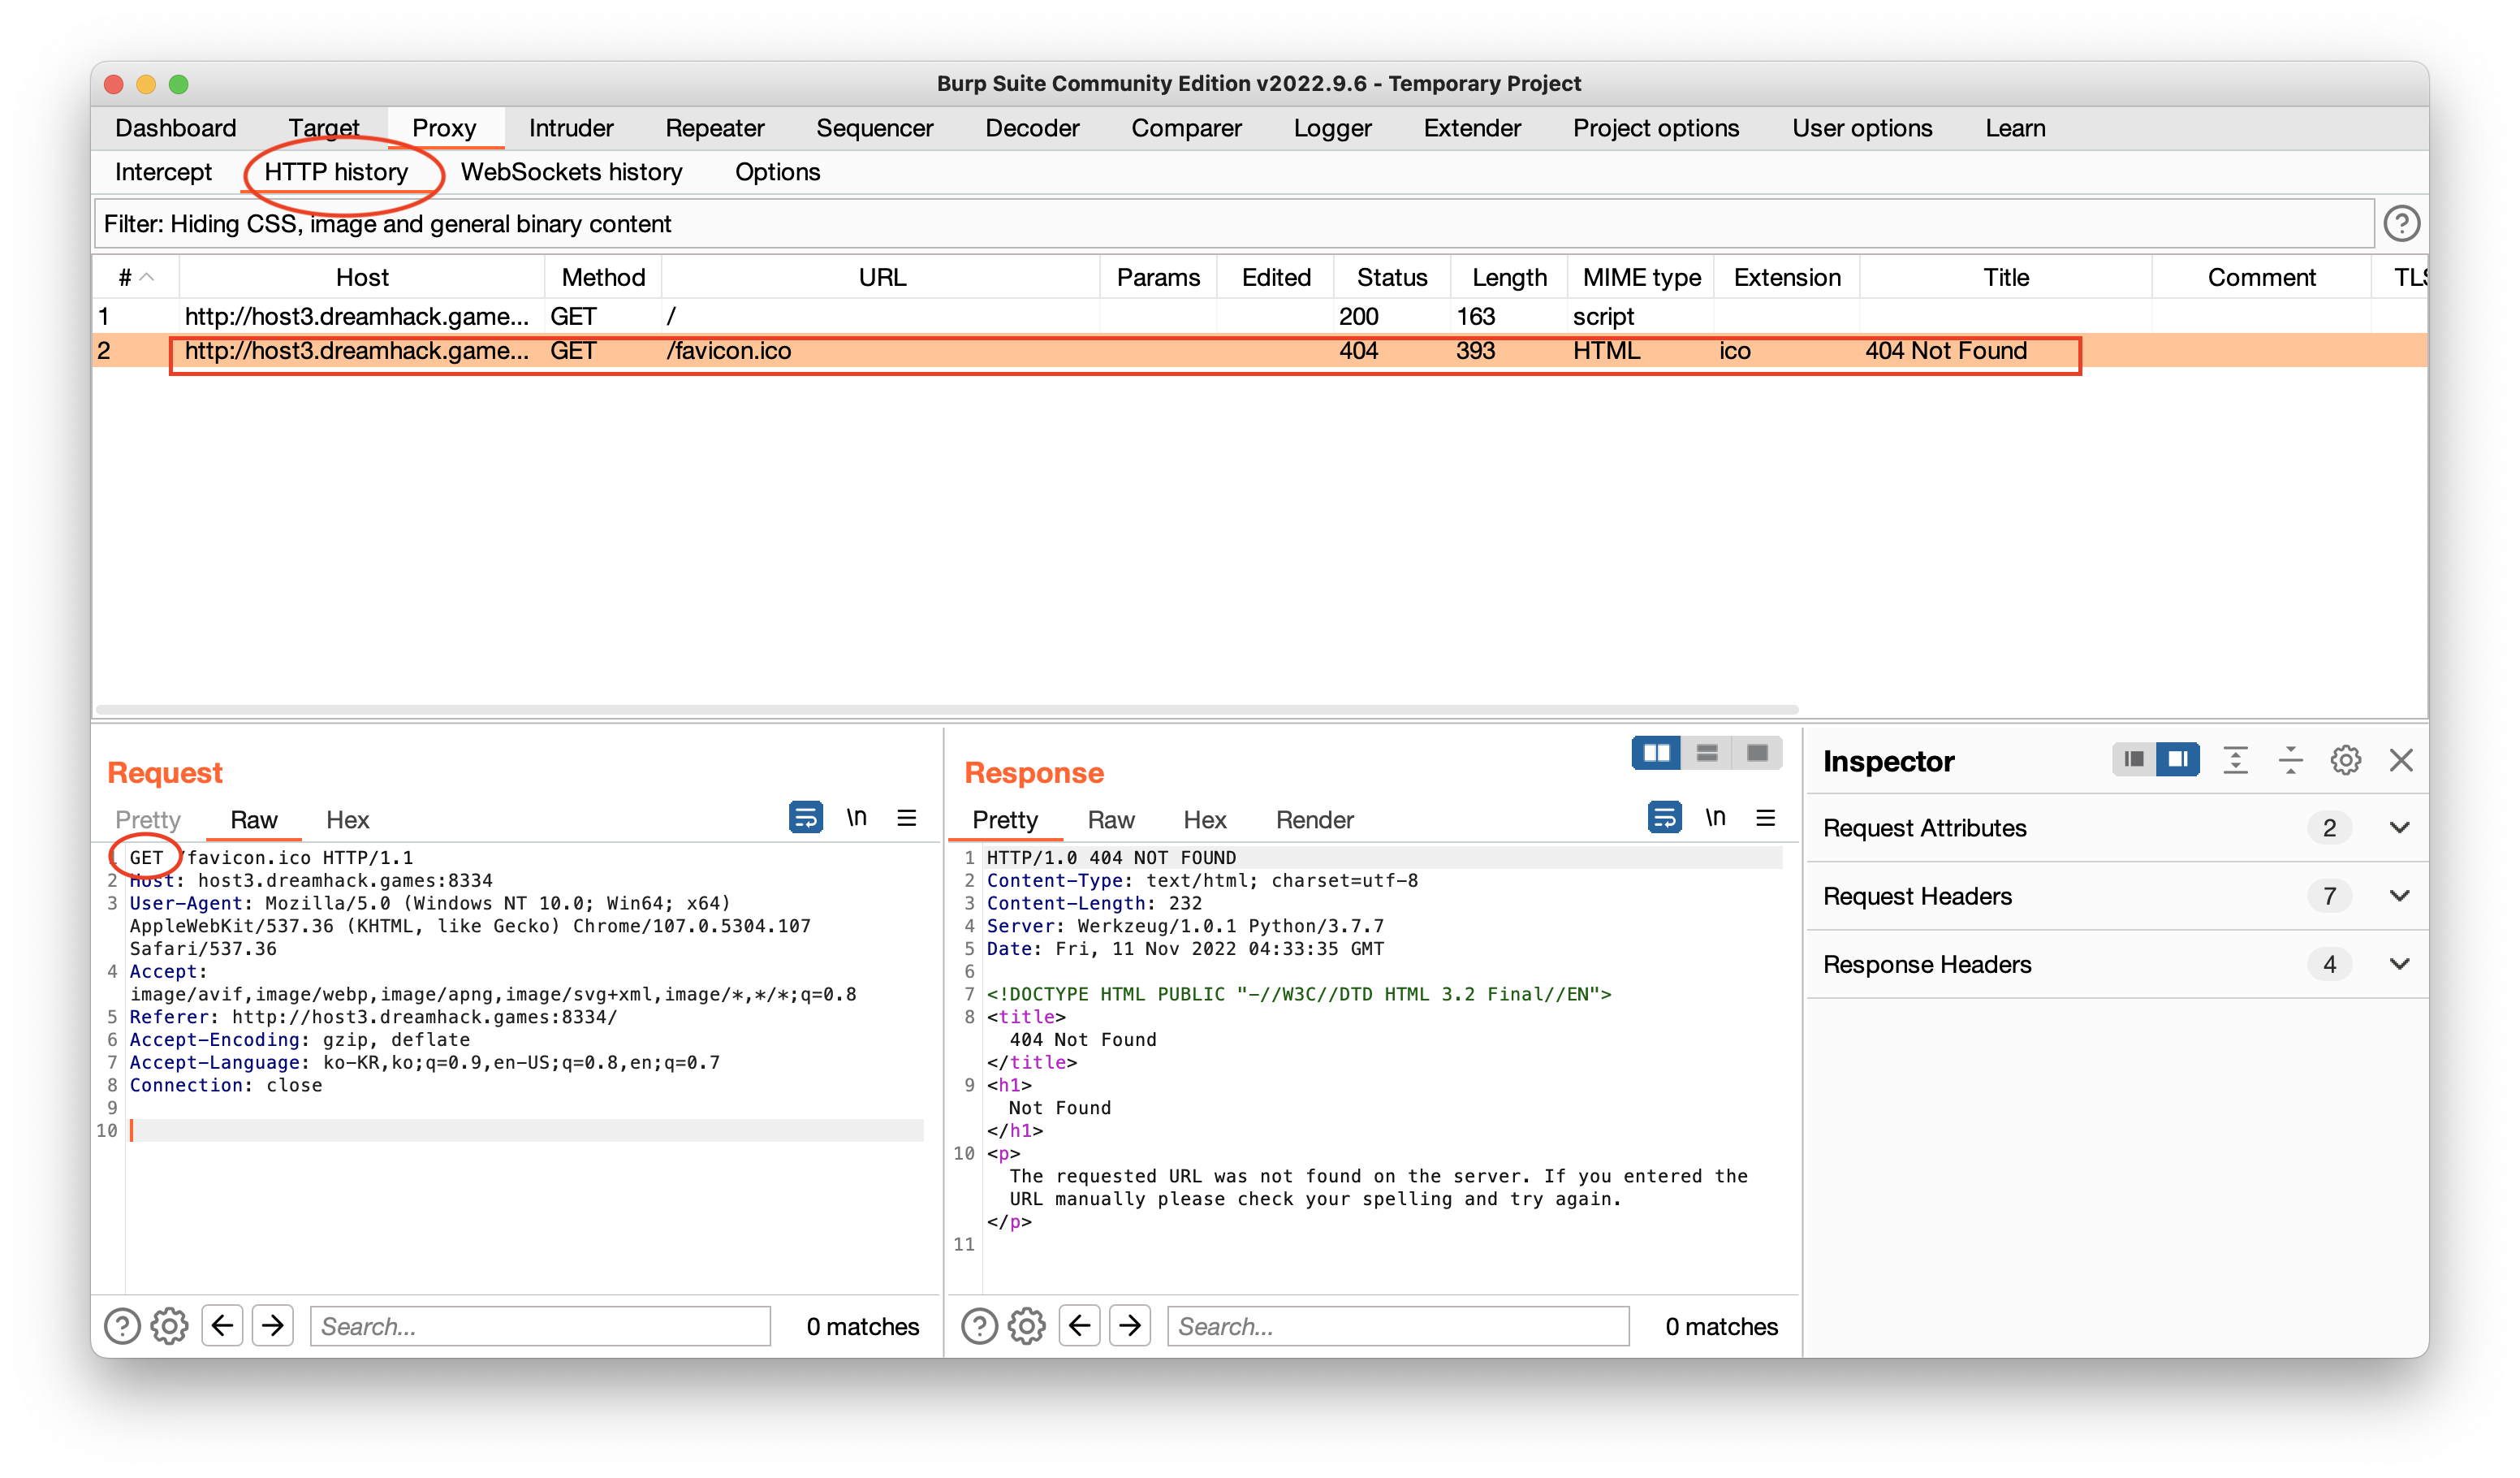Select side-by-side layout view icon
Viewport: 2520px width, 1478px height.
(x=1656, y=753)
